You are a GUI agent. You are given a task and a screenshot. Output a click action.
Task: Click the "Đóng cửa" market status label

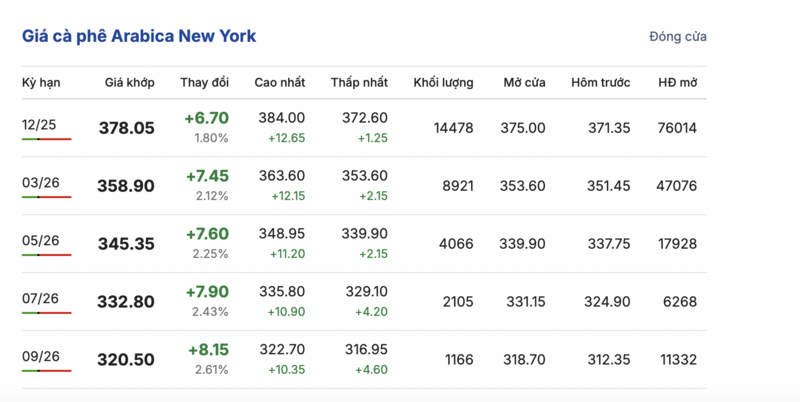(677, 37)
